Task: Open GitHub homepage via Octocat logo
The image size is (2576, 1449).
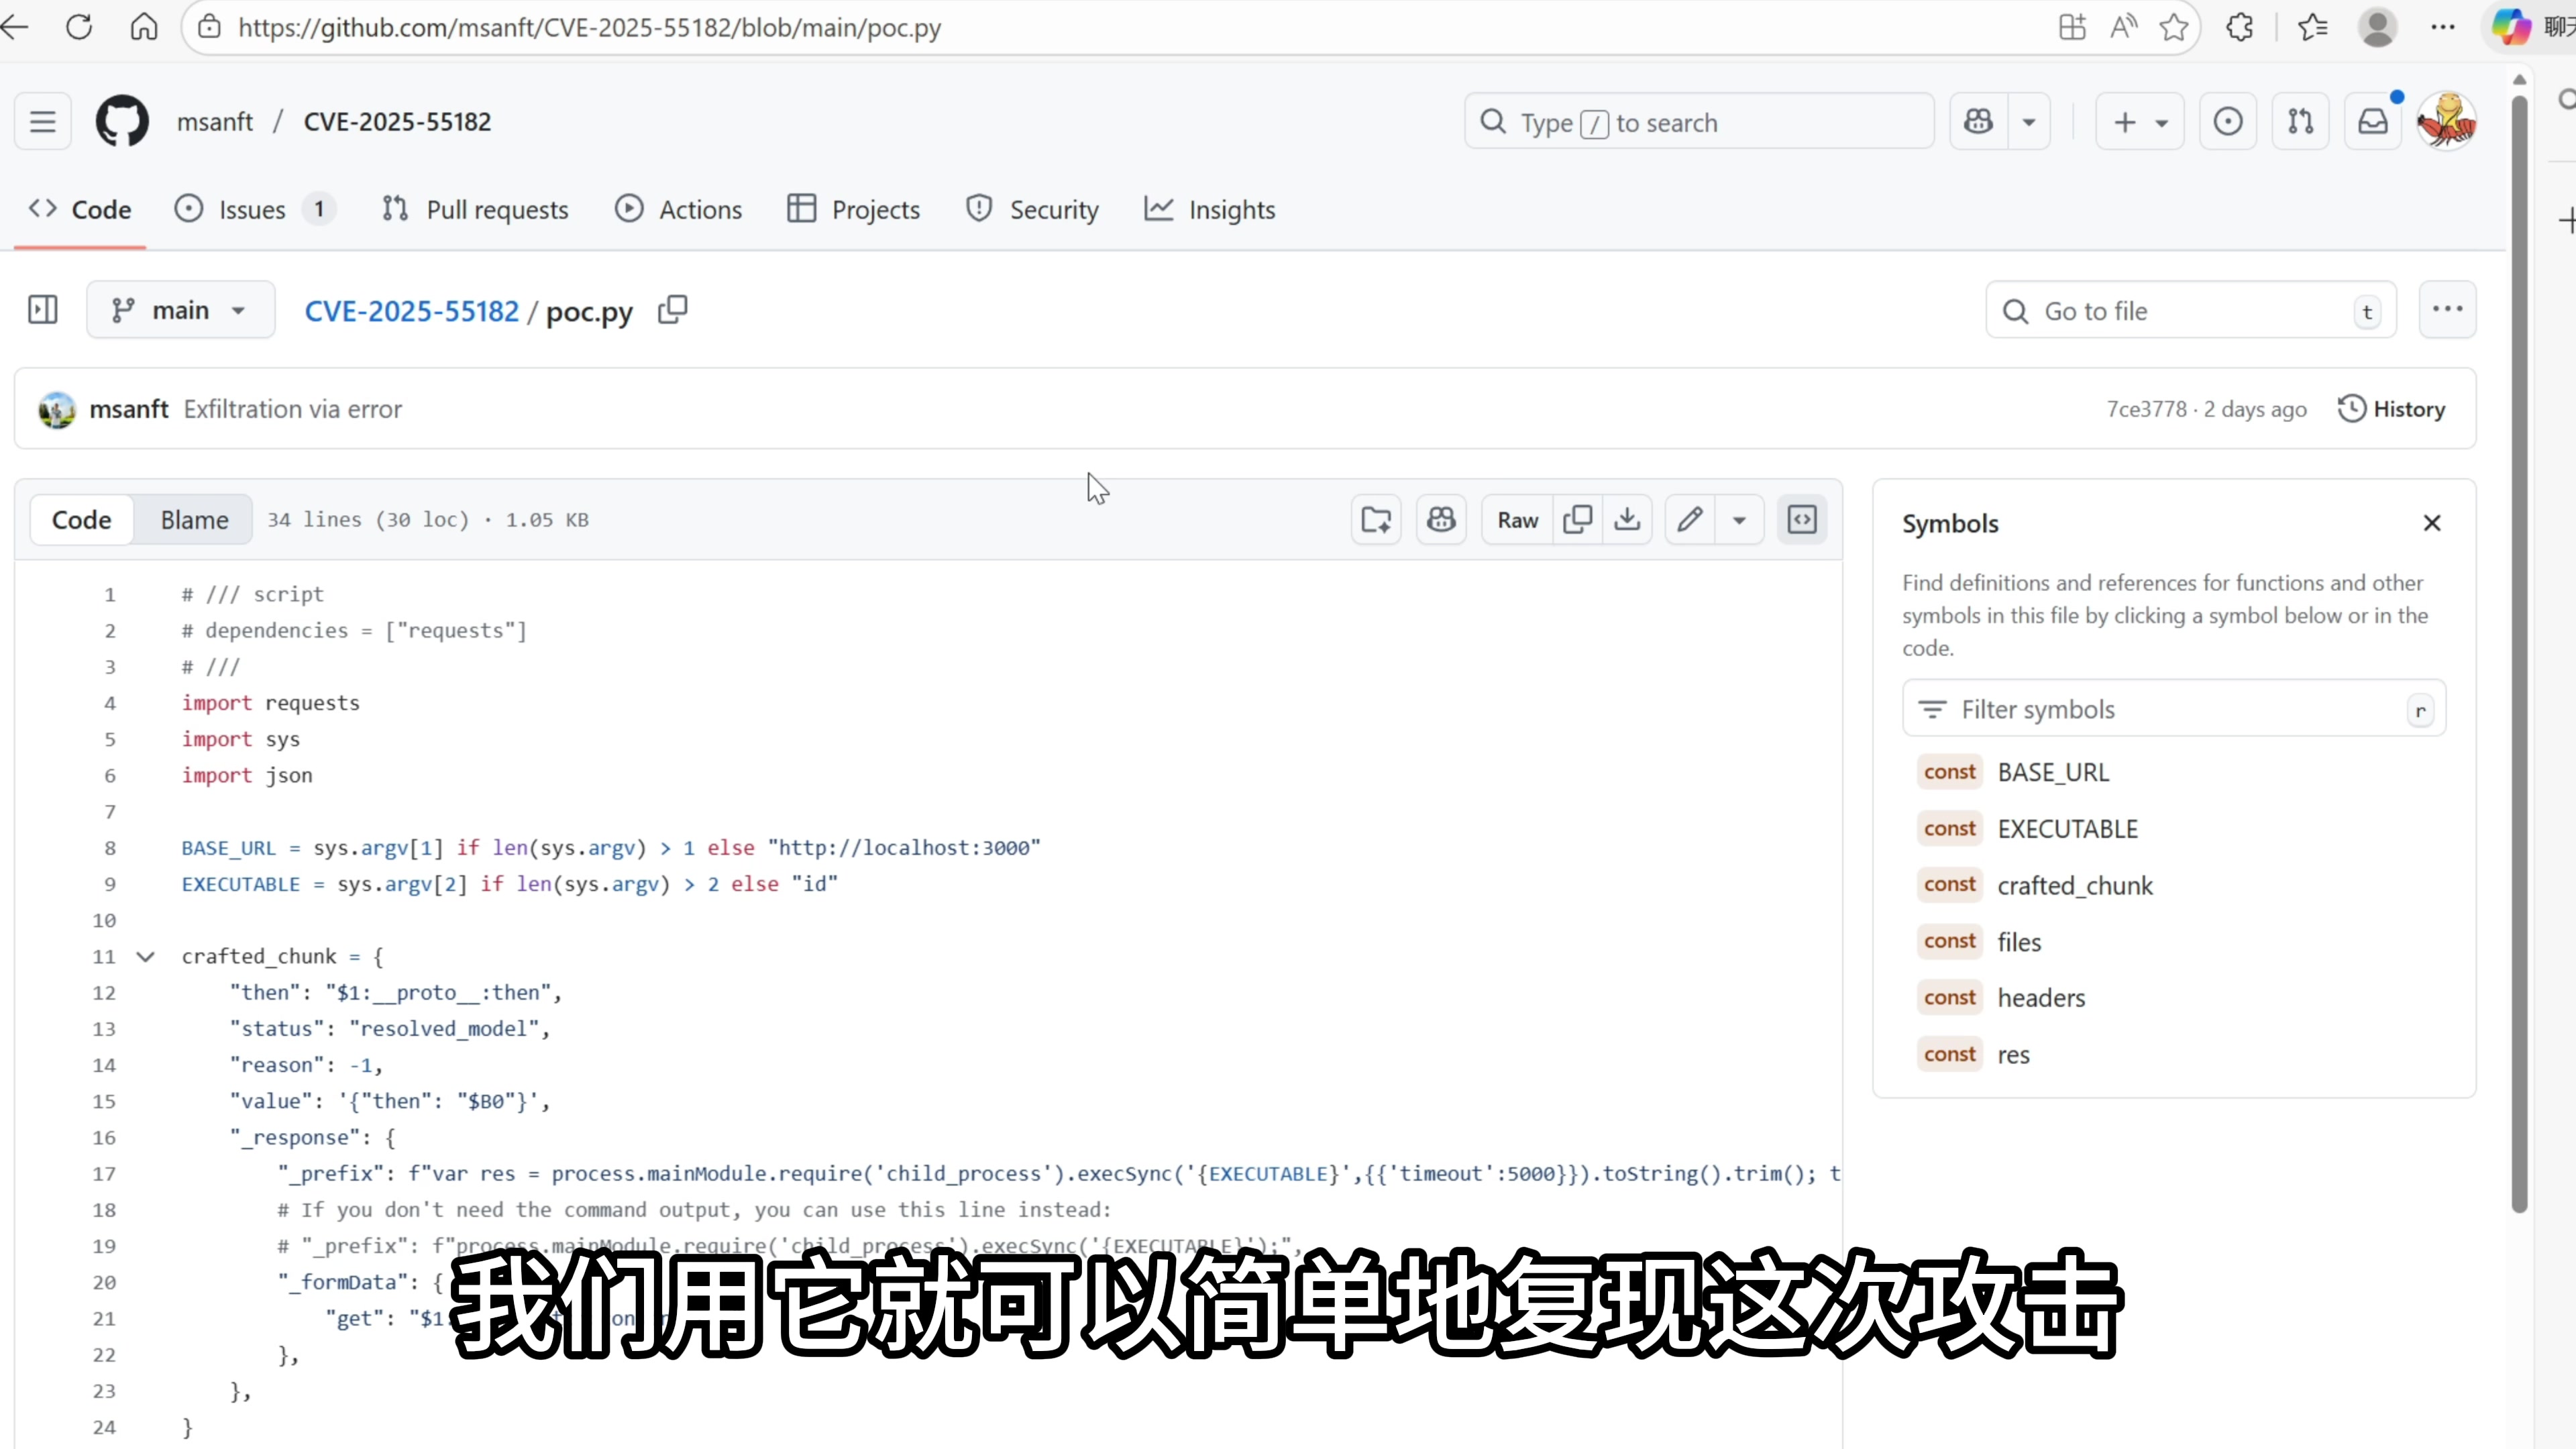Action: [x=122, y=122]
